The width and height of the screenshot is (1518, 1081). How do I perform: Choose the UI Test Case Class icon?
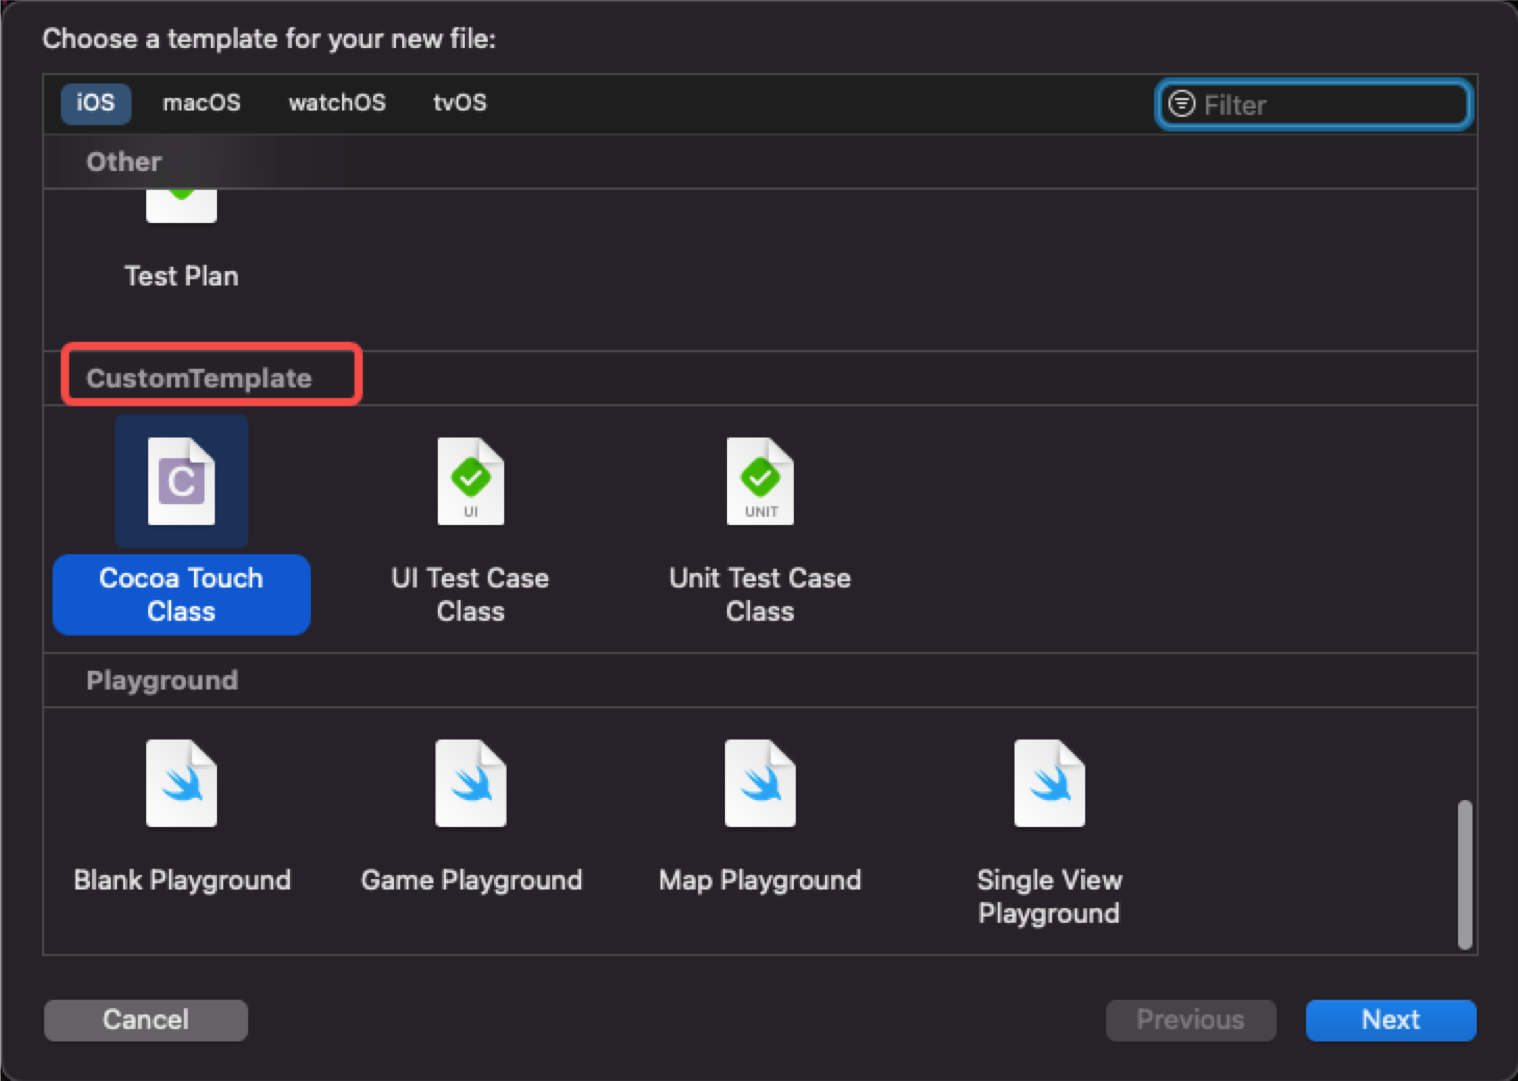pyautogui.click(x=471, y=481)
